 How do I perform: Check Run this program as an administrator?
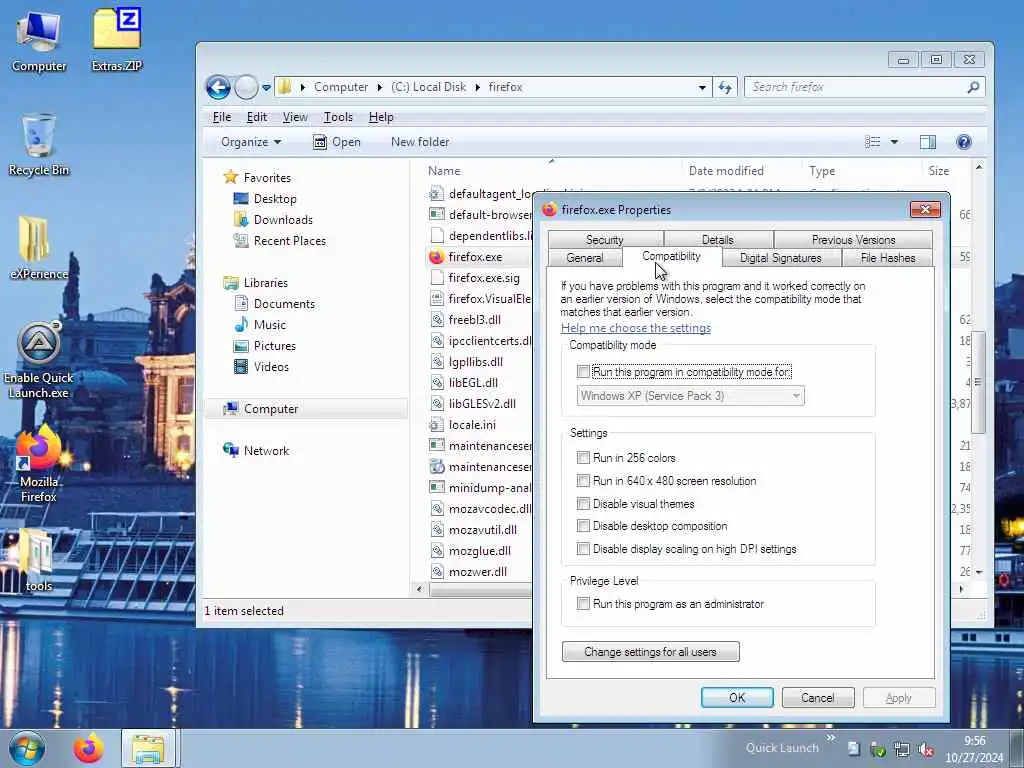583,603
